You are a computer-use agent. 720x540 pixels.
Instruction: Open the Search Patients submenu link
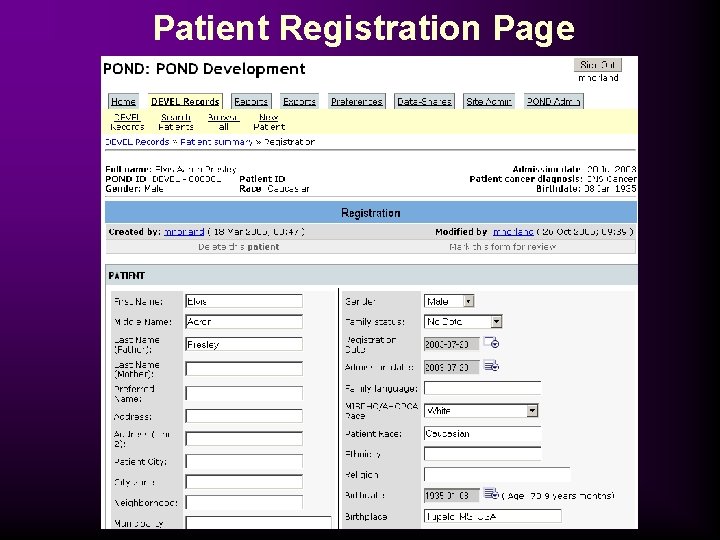(176, 122)
